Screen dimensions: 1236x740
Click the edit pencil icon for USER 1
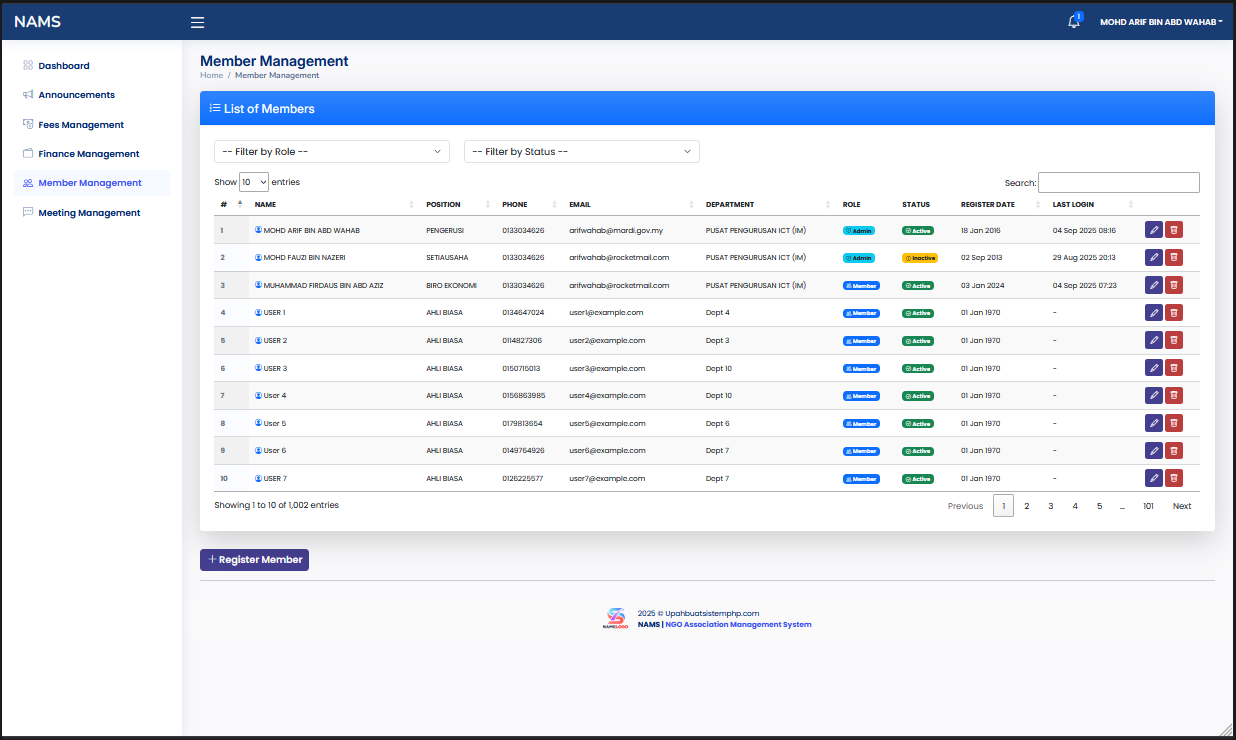(1154, 313)
